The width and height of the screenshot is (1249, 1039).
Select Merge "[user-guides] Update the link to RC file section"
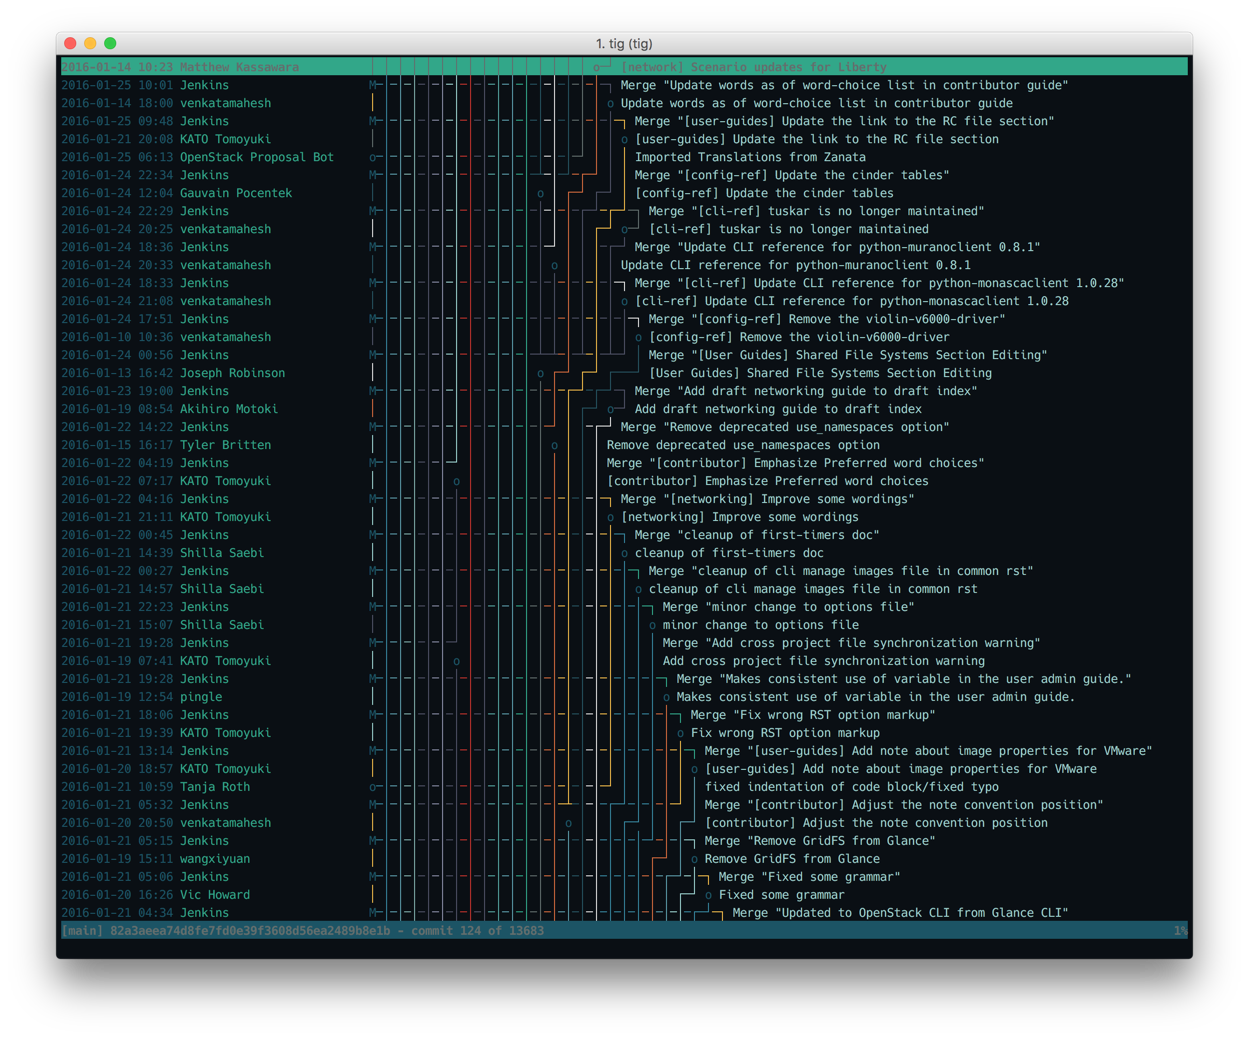point(844,121)
